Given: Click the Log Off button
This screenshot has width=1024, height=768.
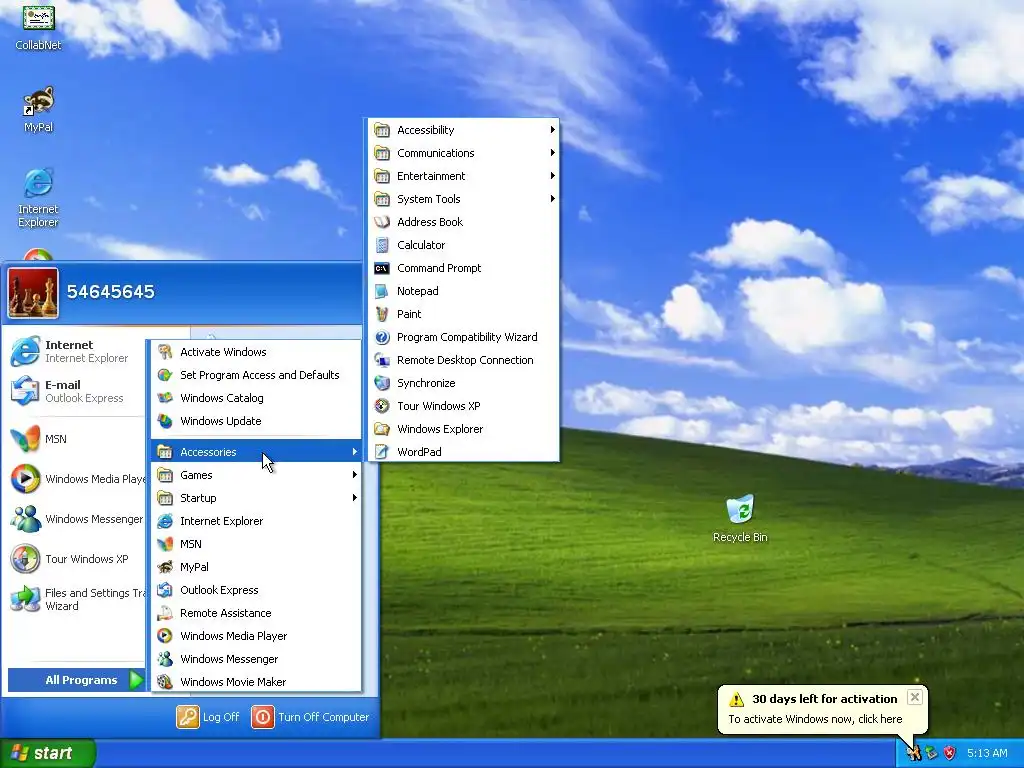Looking at the screenshot, I should point(208,717).
